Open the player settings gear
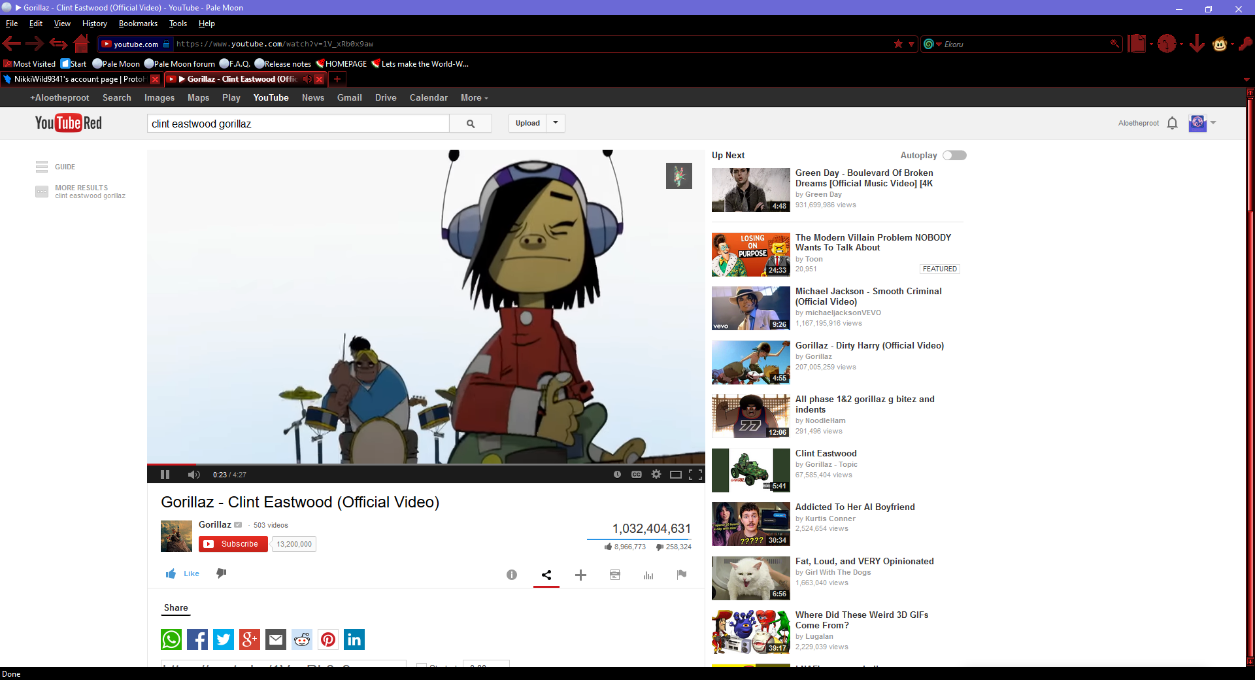Screen dimensions: 1255x680 [x=656, y=473]
